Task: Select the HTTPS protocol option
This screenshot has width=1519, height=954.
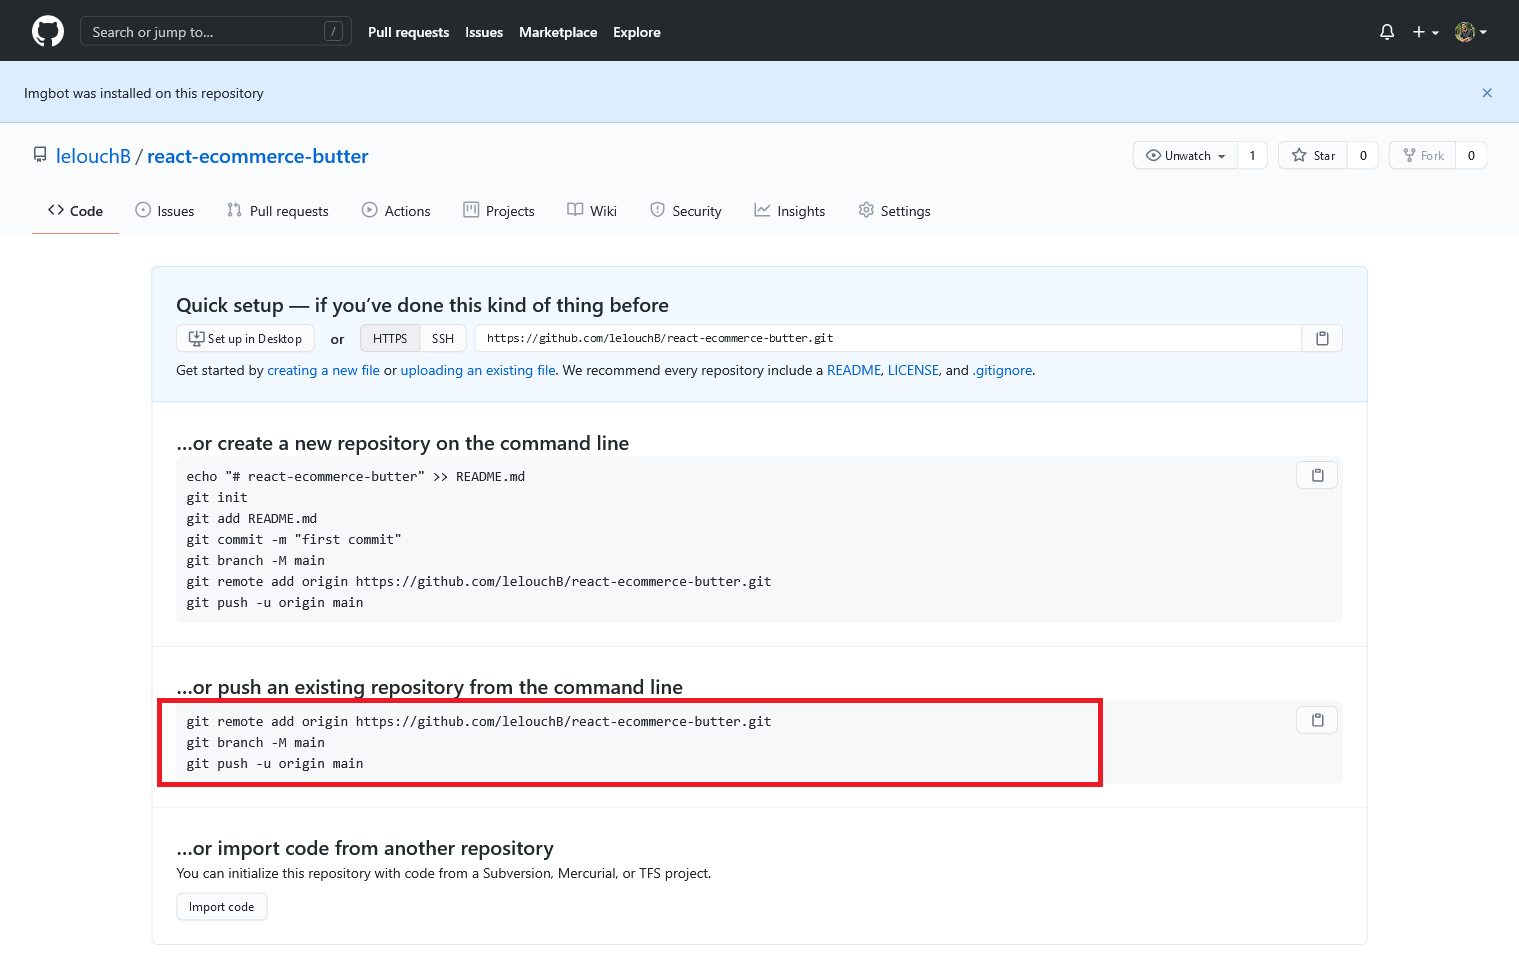Action: (x=390, y=338)
